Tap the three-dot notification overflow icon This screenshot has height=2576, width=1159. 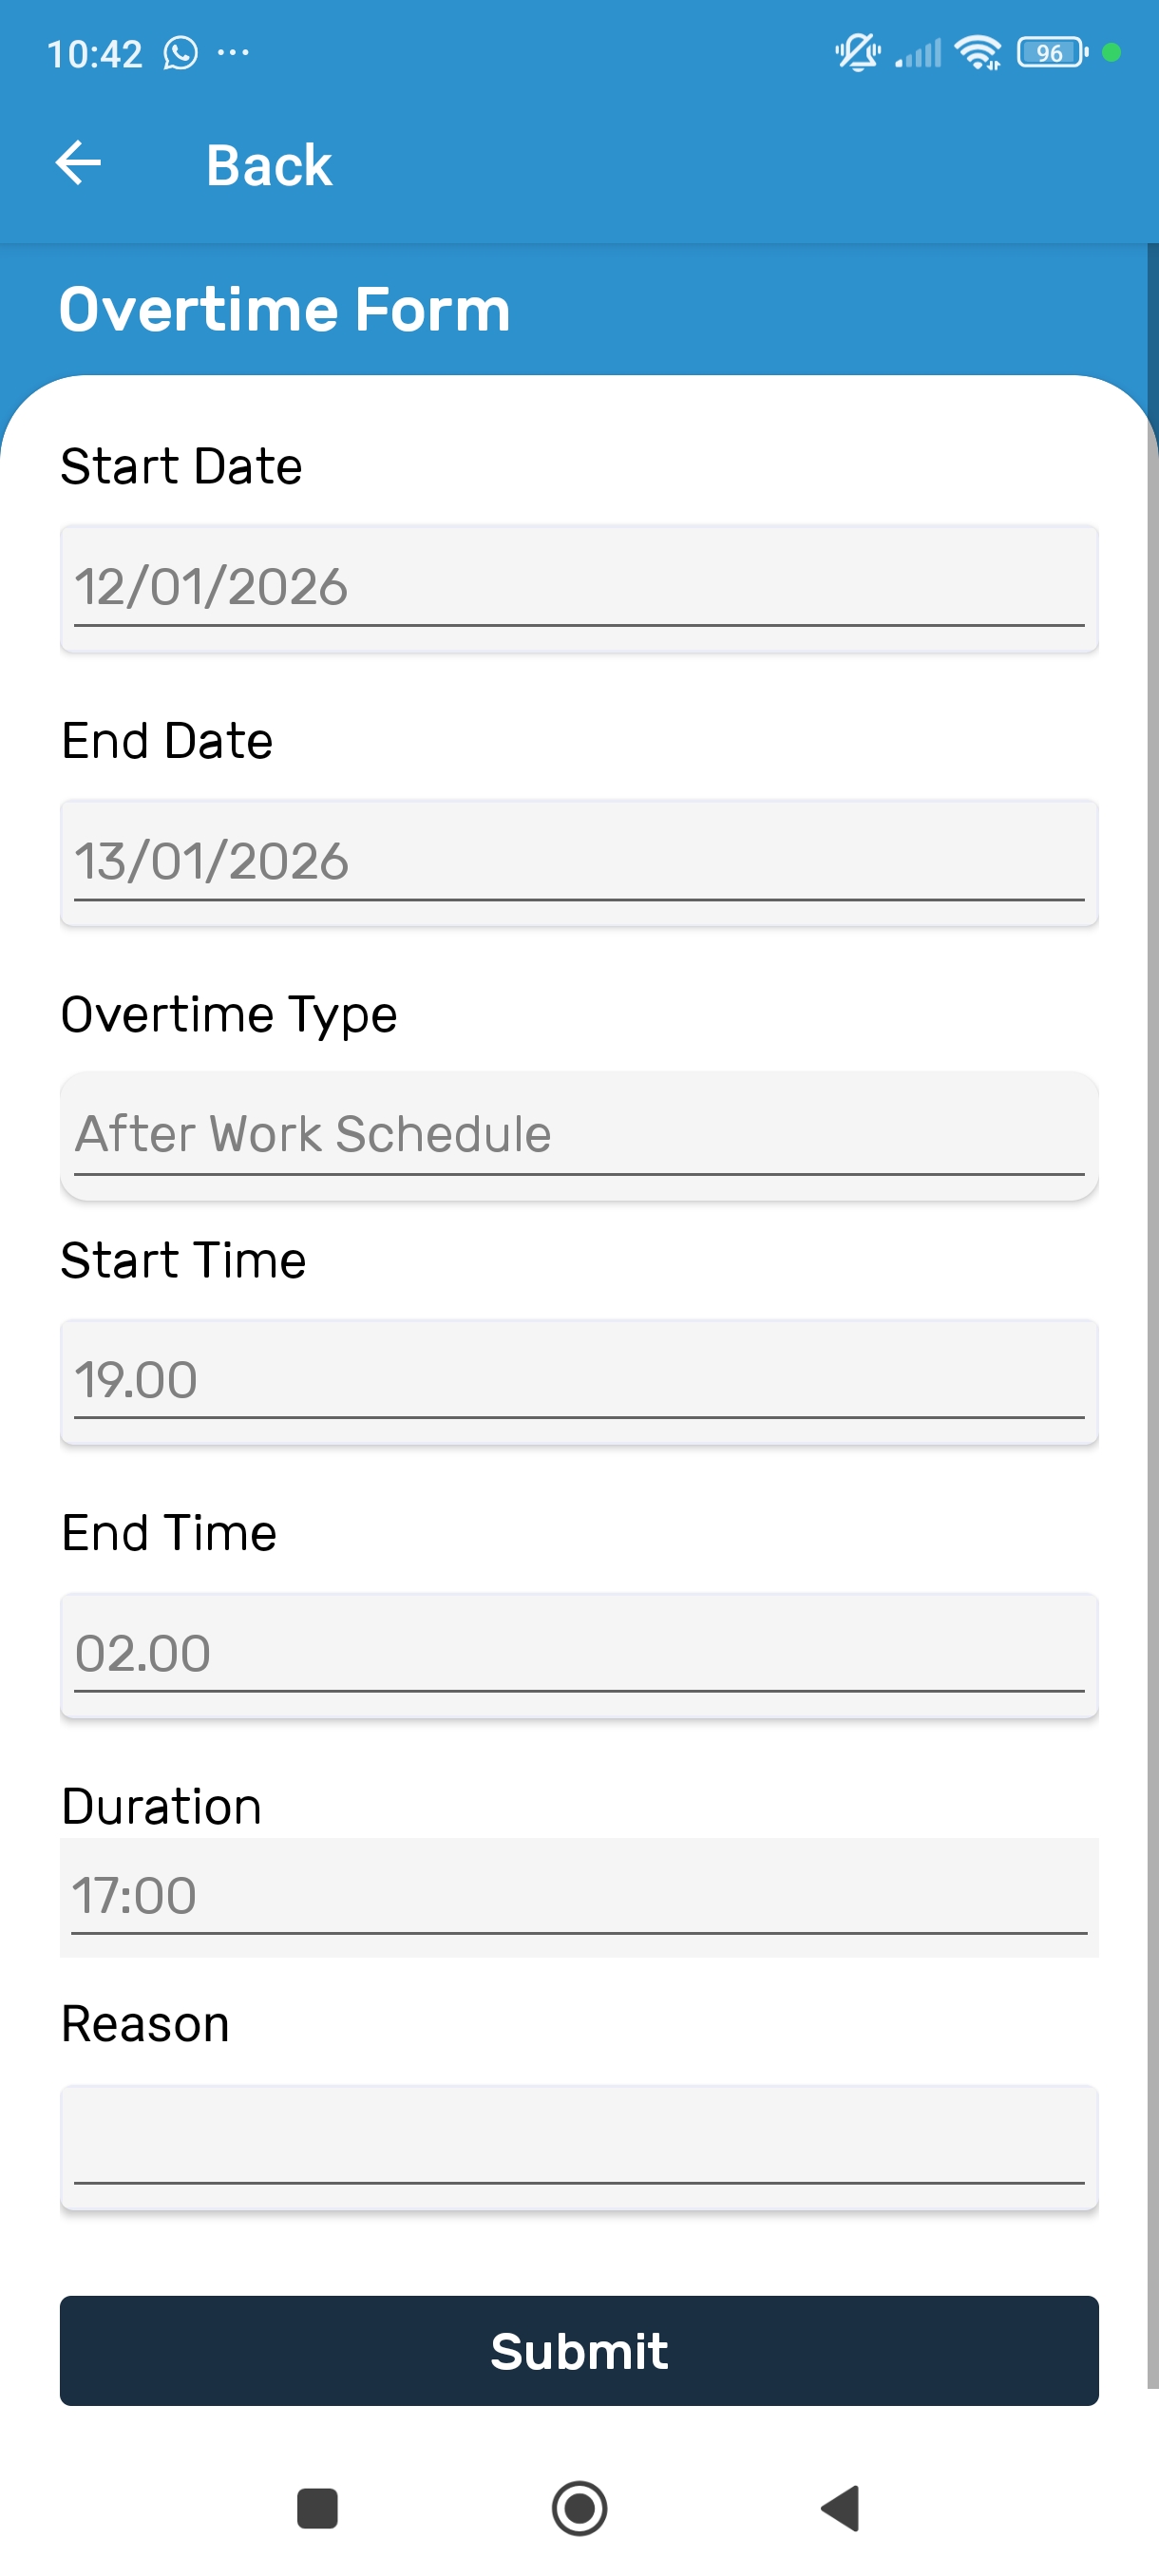233,53
